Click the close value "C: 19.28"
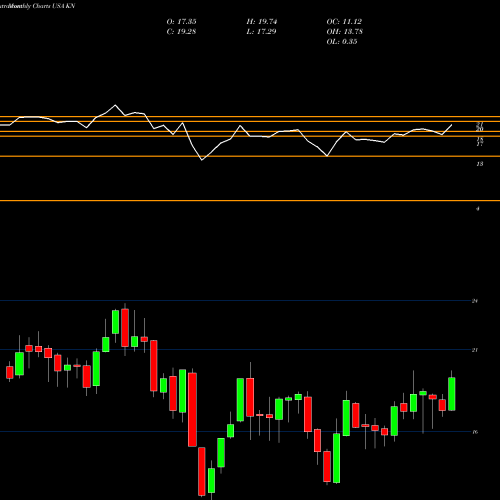This screenshot has height=500, width=500. click(181, 32)
